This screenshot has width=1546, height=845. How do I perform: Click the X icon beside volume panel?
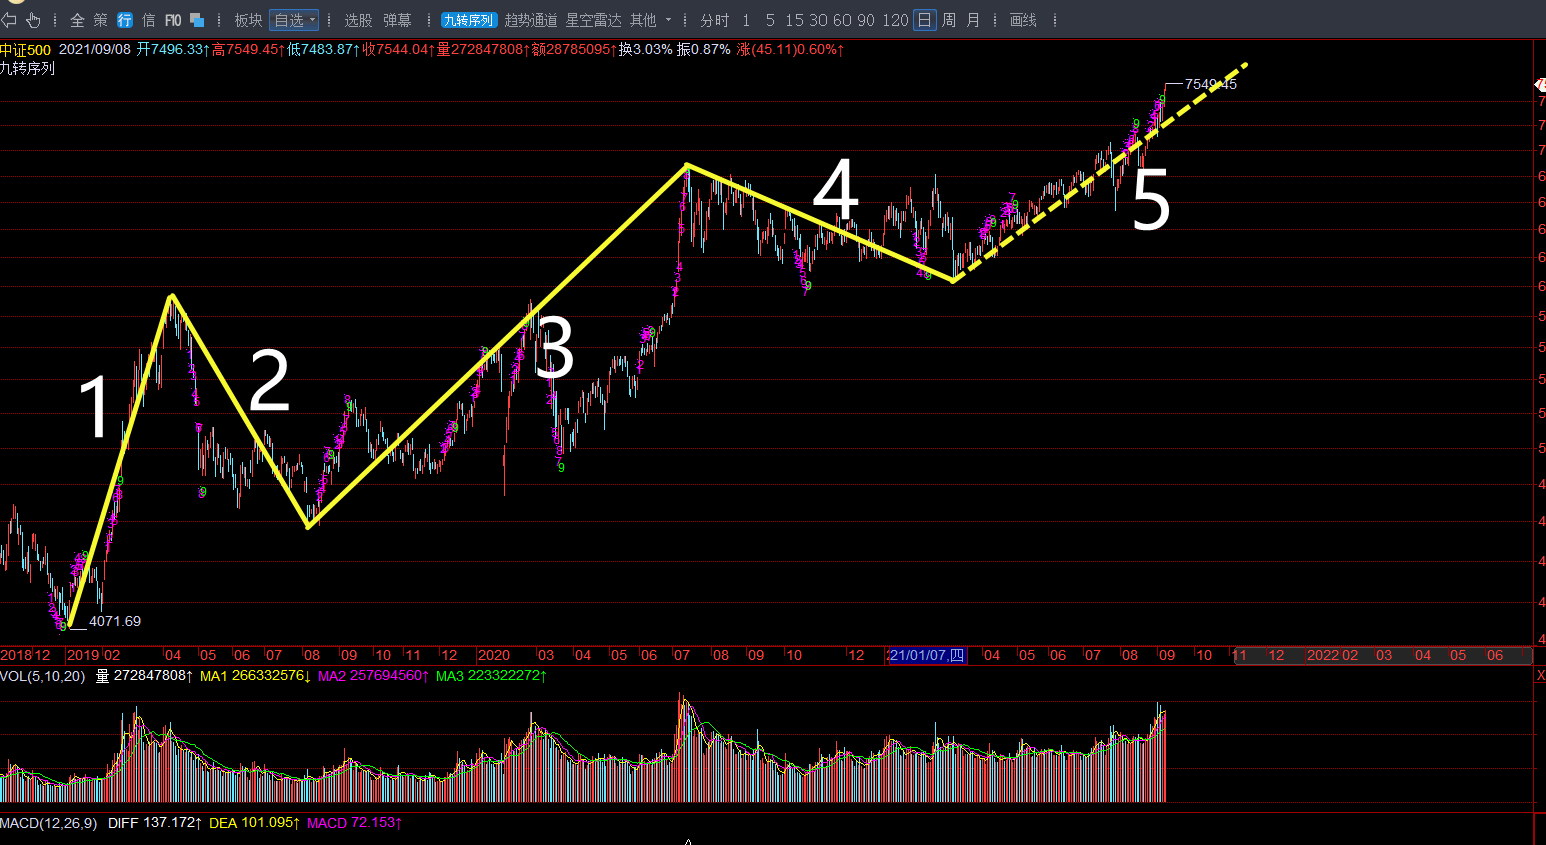[1540, 676]
